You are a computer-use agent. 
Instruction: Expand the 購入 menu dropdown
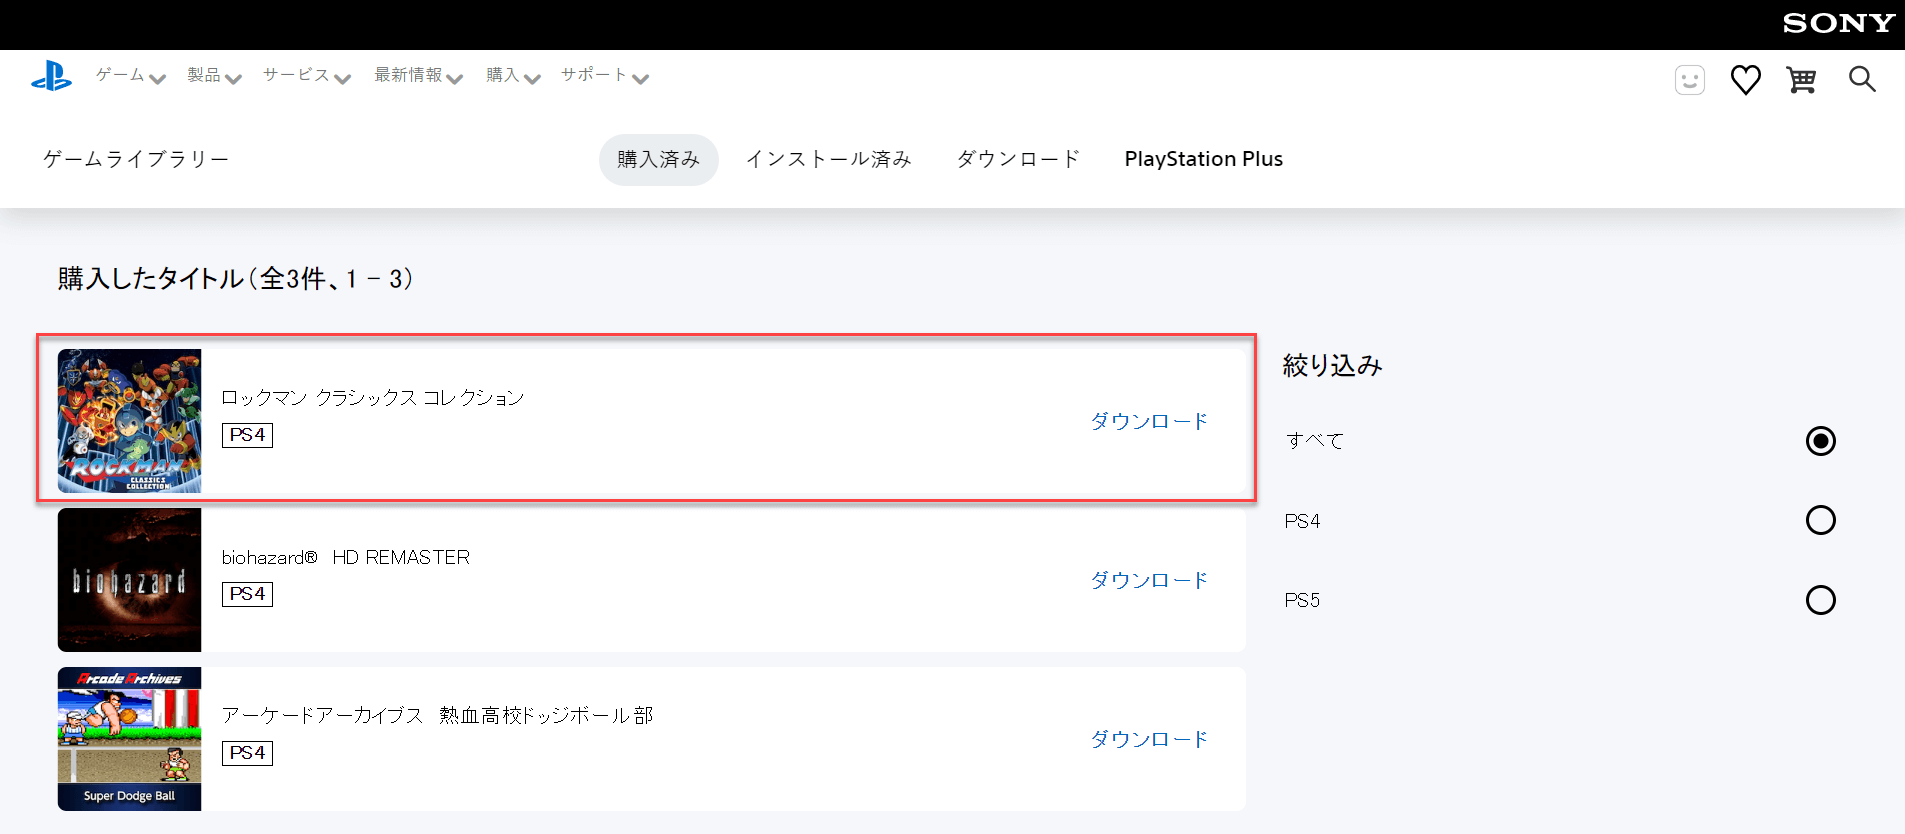[x=513, y=76]
